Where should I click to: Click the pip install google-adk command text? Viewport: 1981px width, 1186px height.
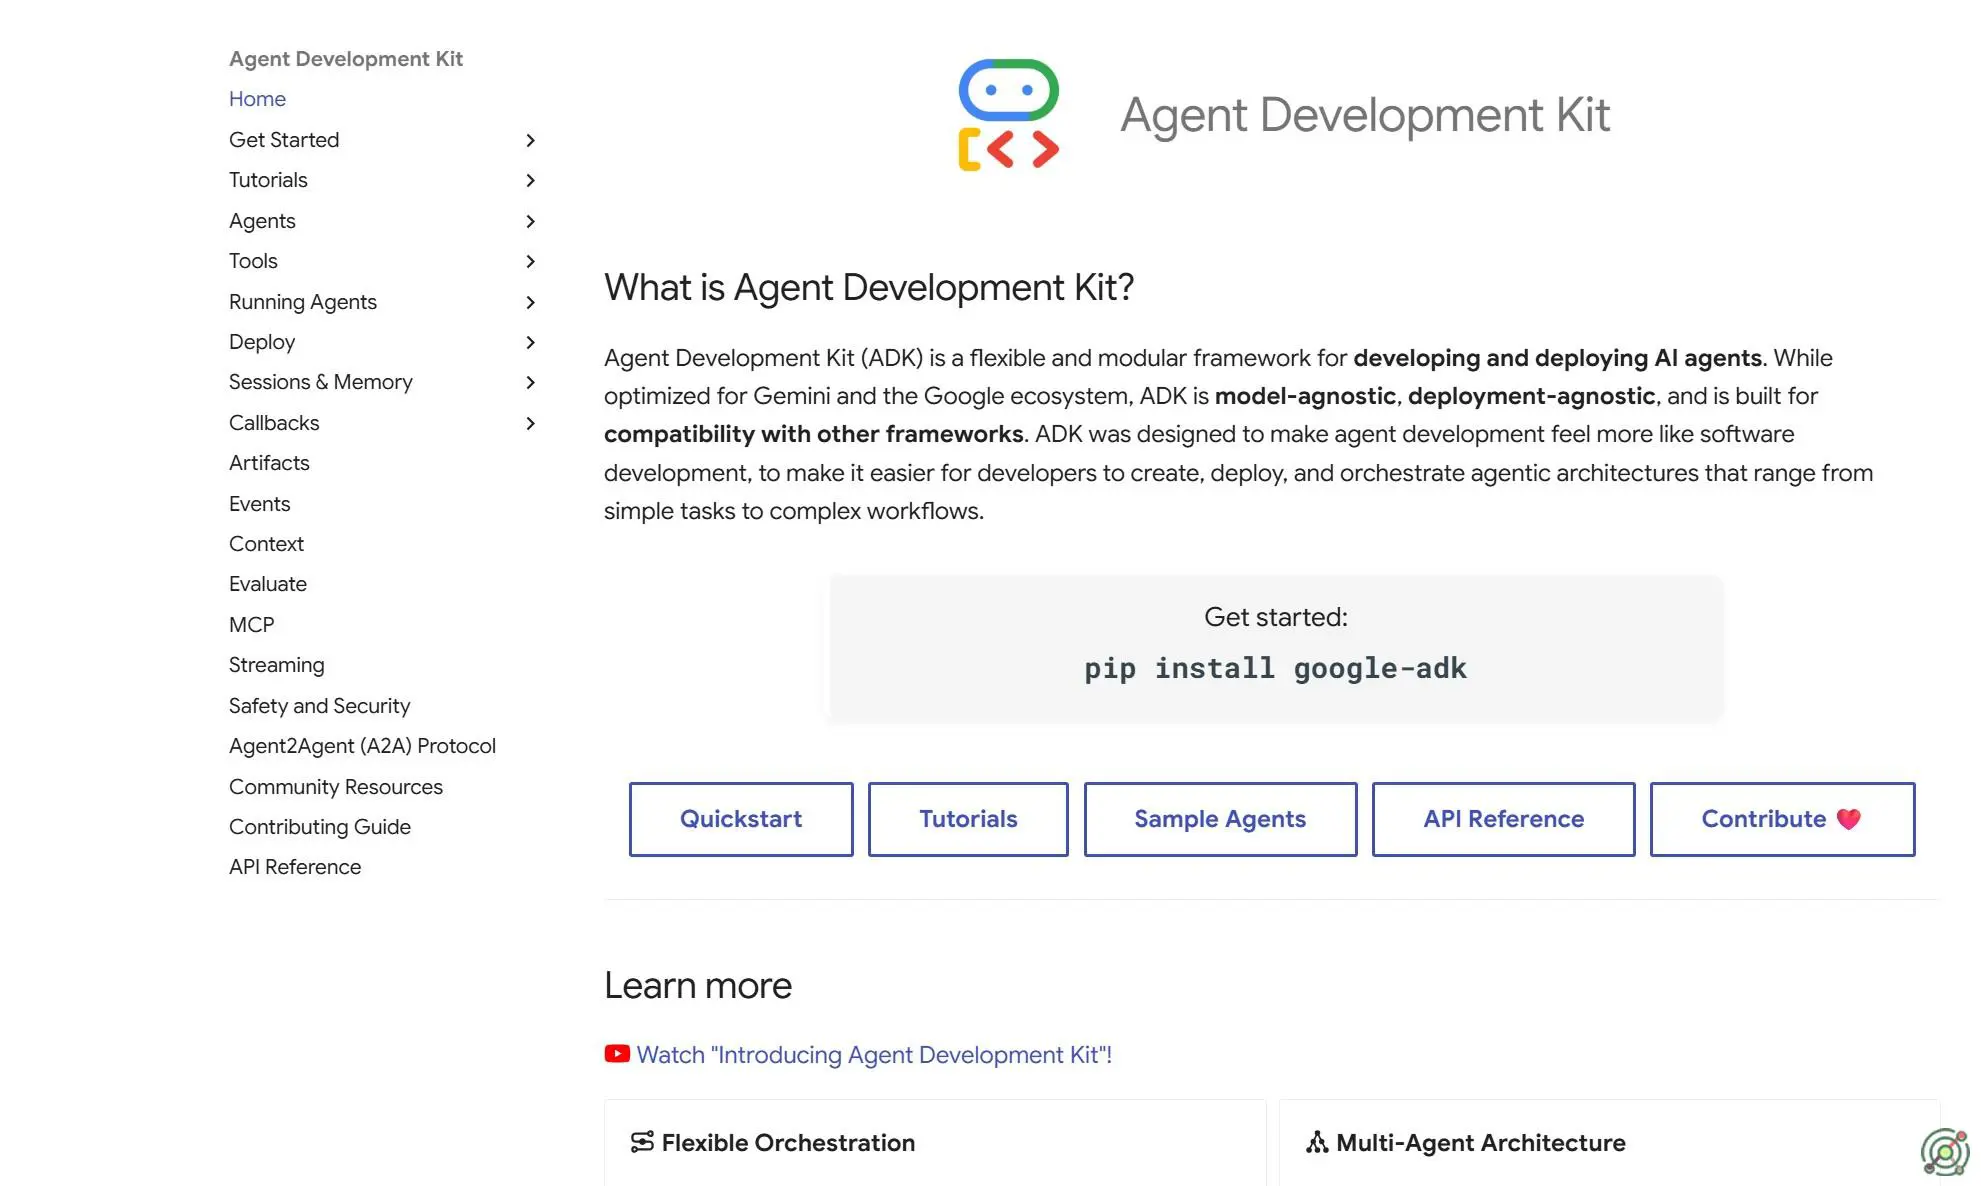[x=1275, y=668]
